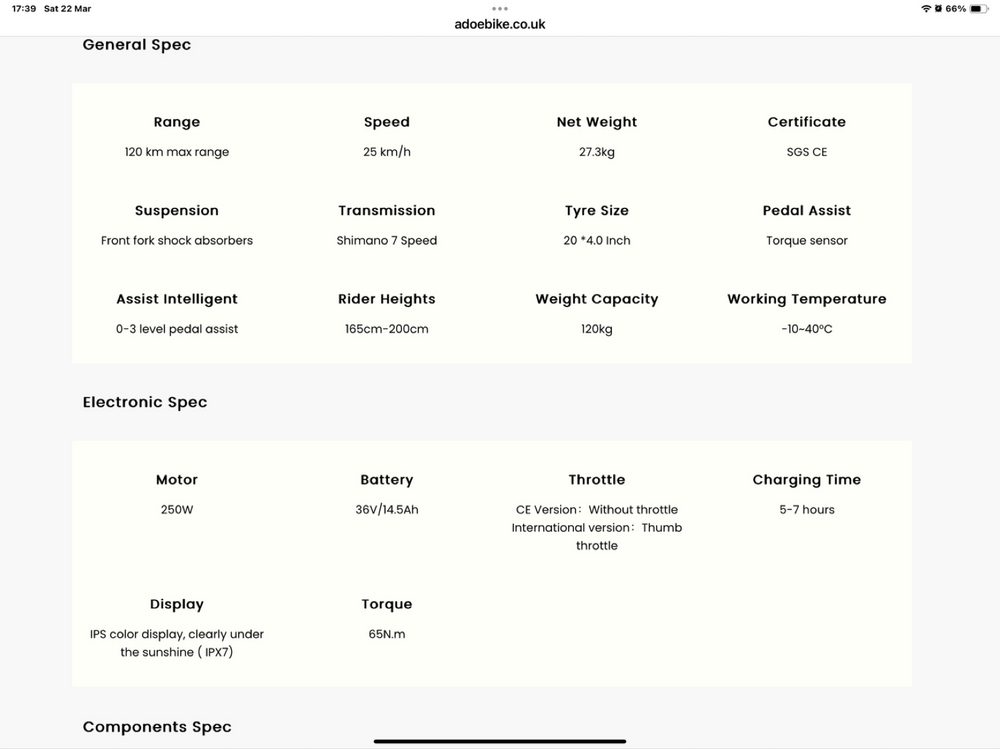Tap the battery indicator icon

(x=979, y=9)
